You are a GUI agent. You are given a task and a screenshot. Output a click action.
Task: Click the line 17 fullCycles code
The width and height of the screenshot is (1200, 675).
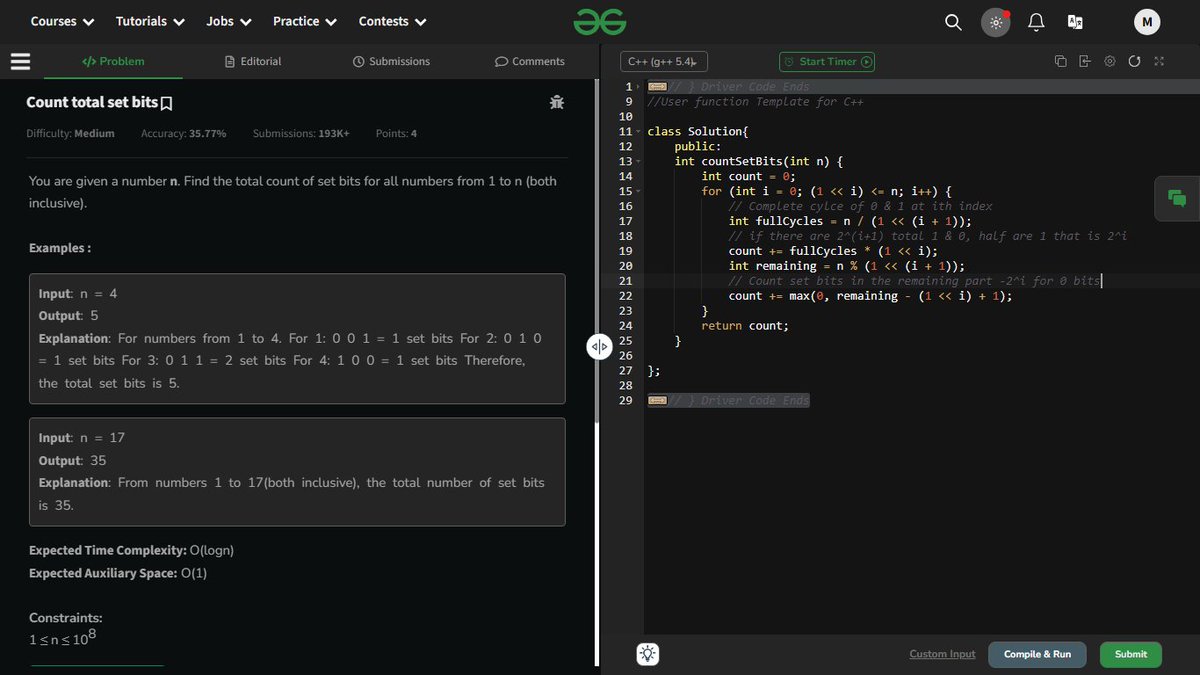point(850,221)
